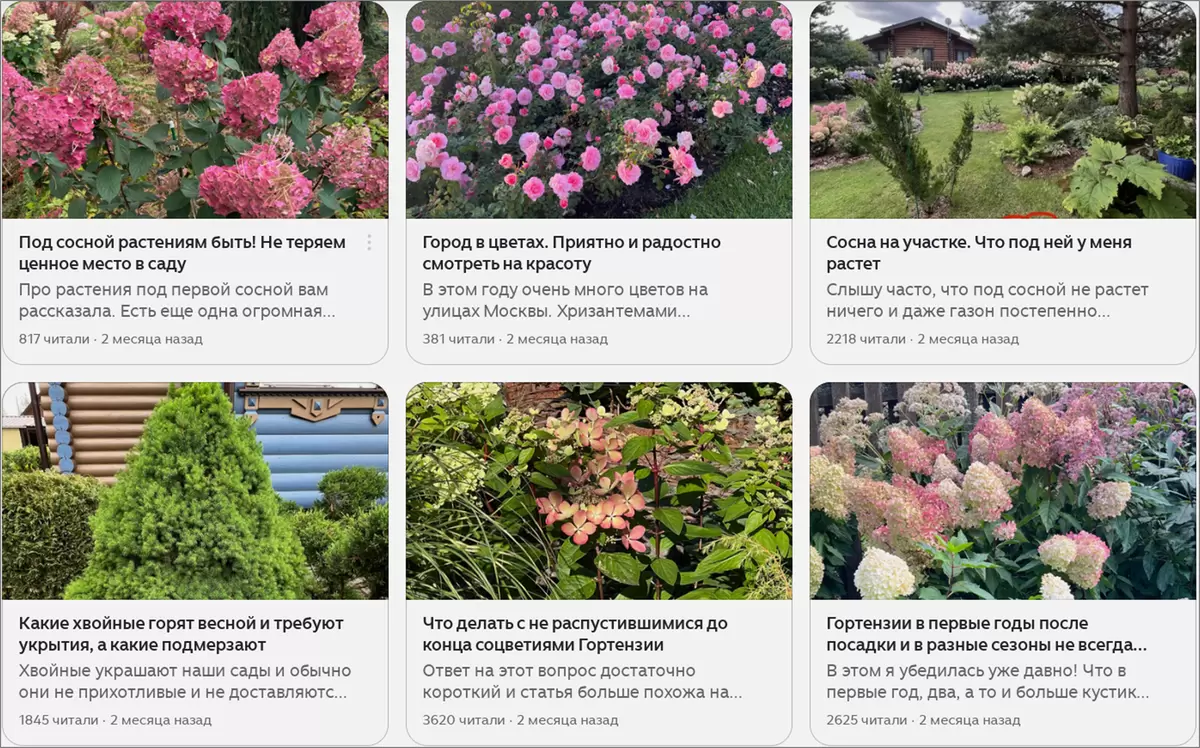This screenshot has height=748, width=1200.
Task: Open article 'Город в цветах'
Action: click(571, 253)
